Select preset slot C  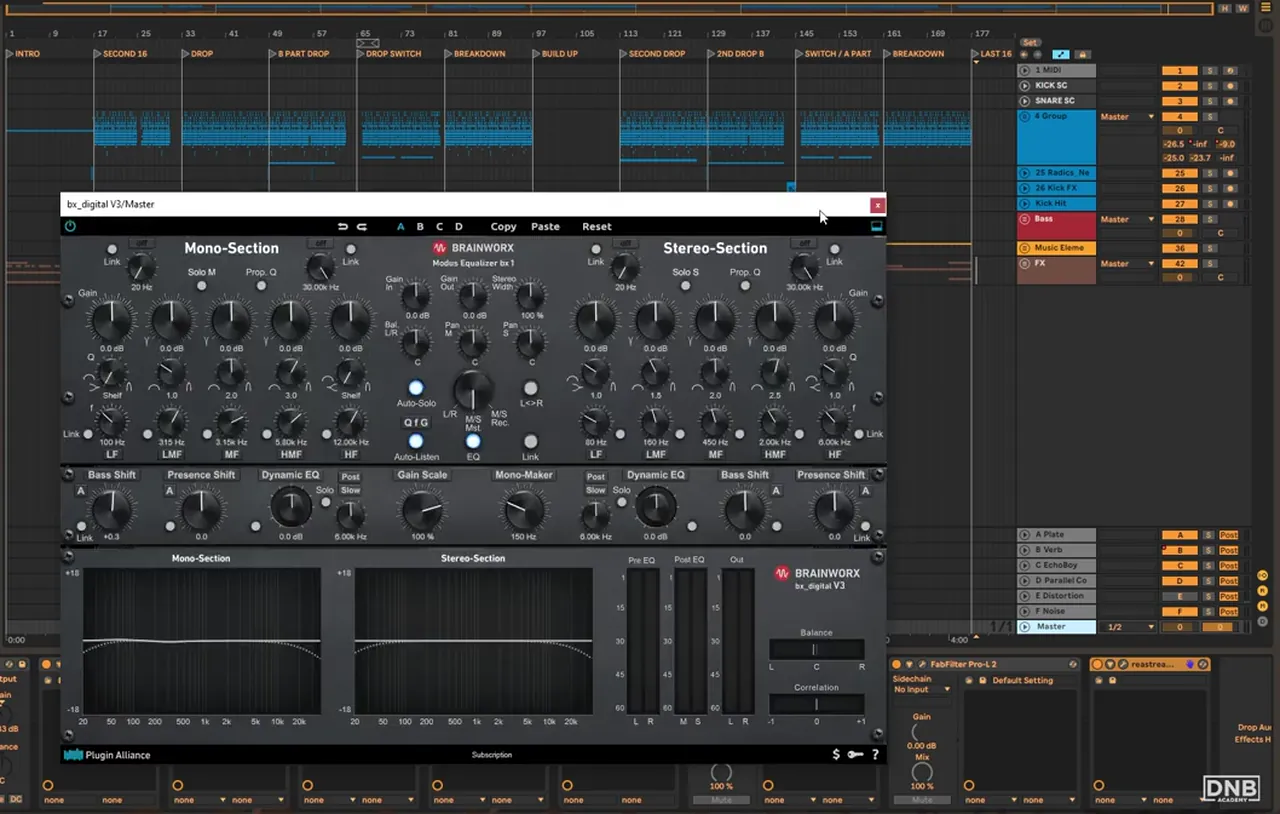[439, 227]
